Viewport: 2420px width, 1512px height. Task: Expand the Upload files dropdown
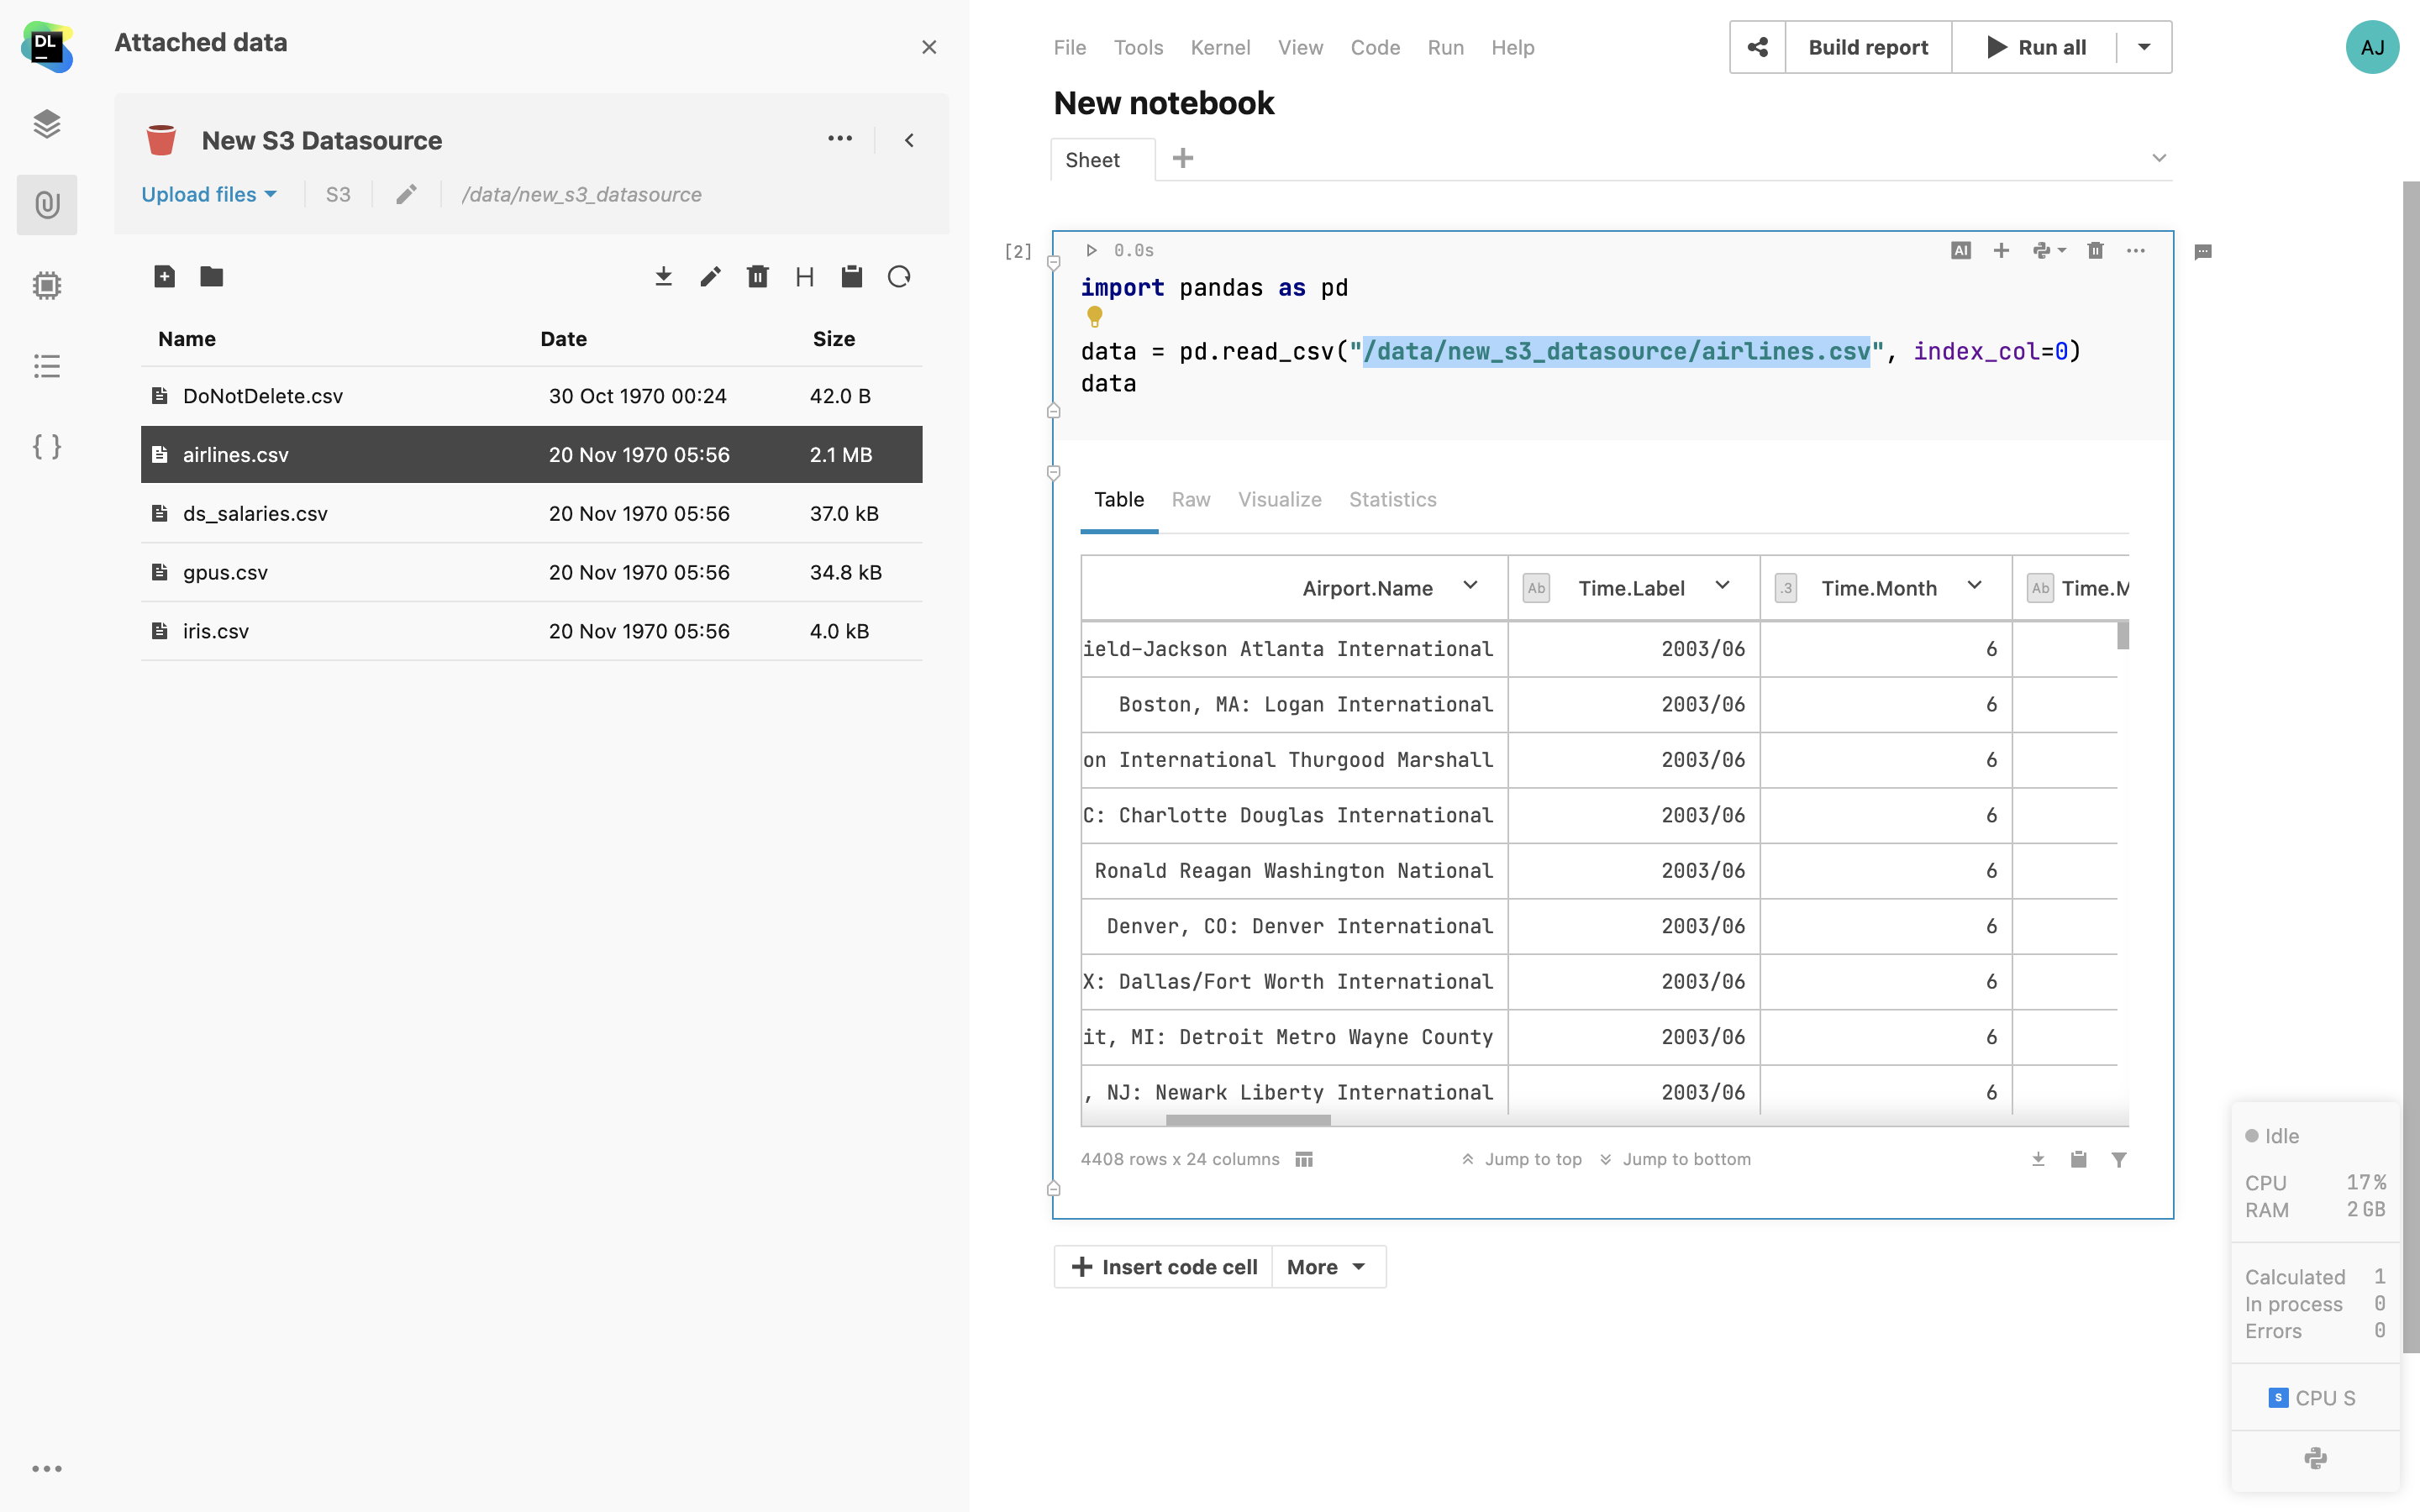(x=209, y=195)
